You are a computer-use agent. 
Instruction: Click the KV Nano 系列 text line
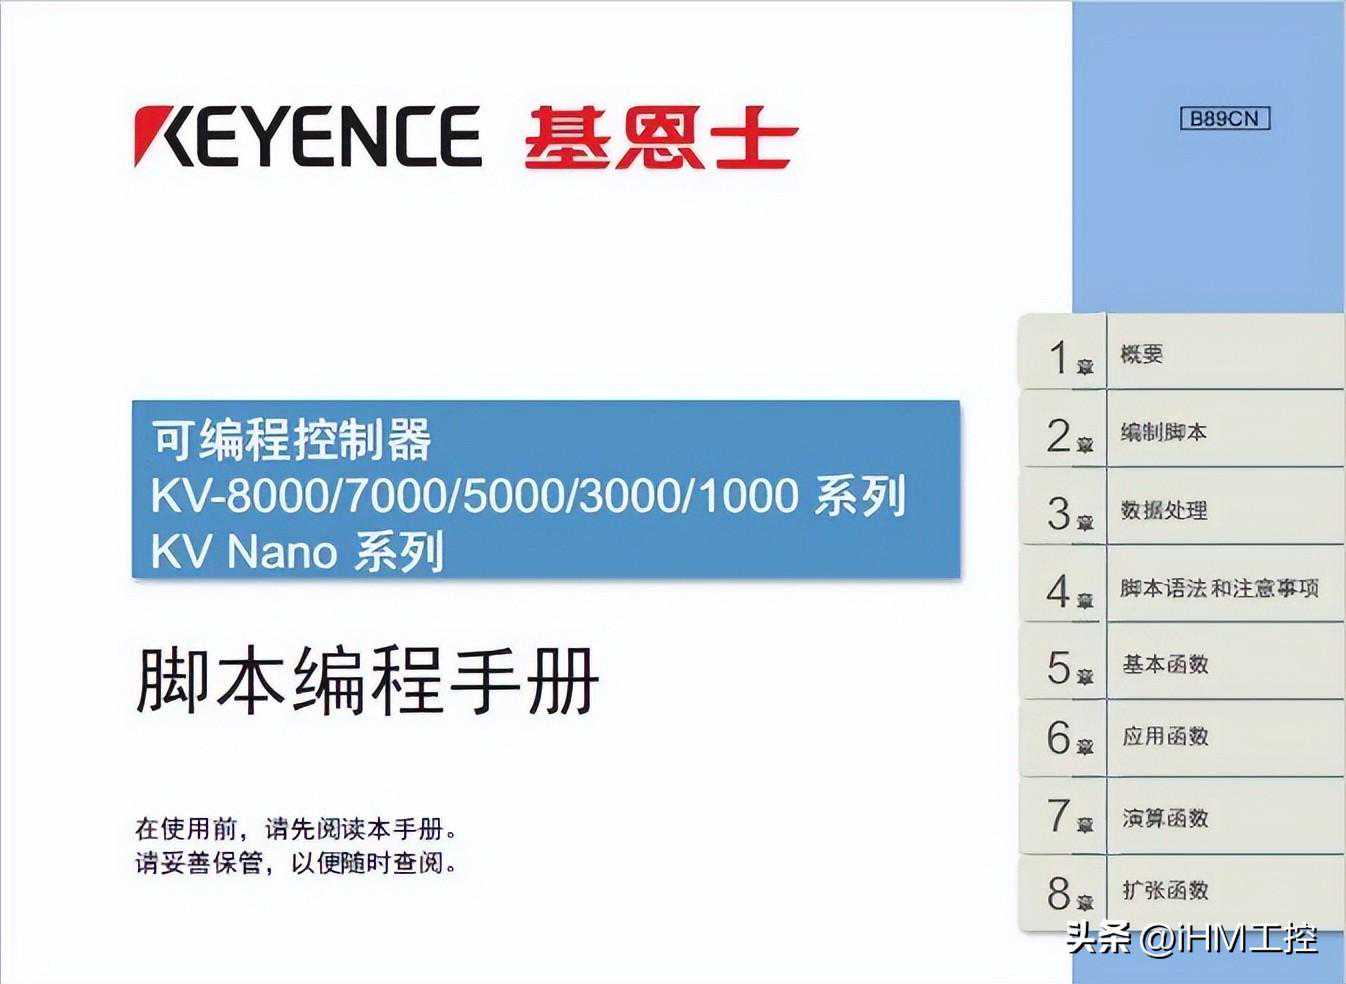296,552
